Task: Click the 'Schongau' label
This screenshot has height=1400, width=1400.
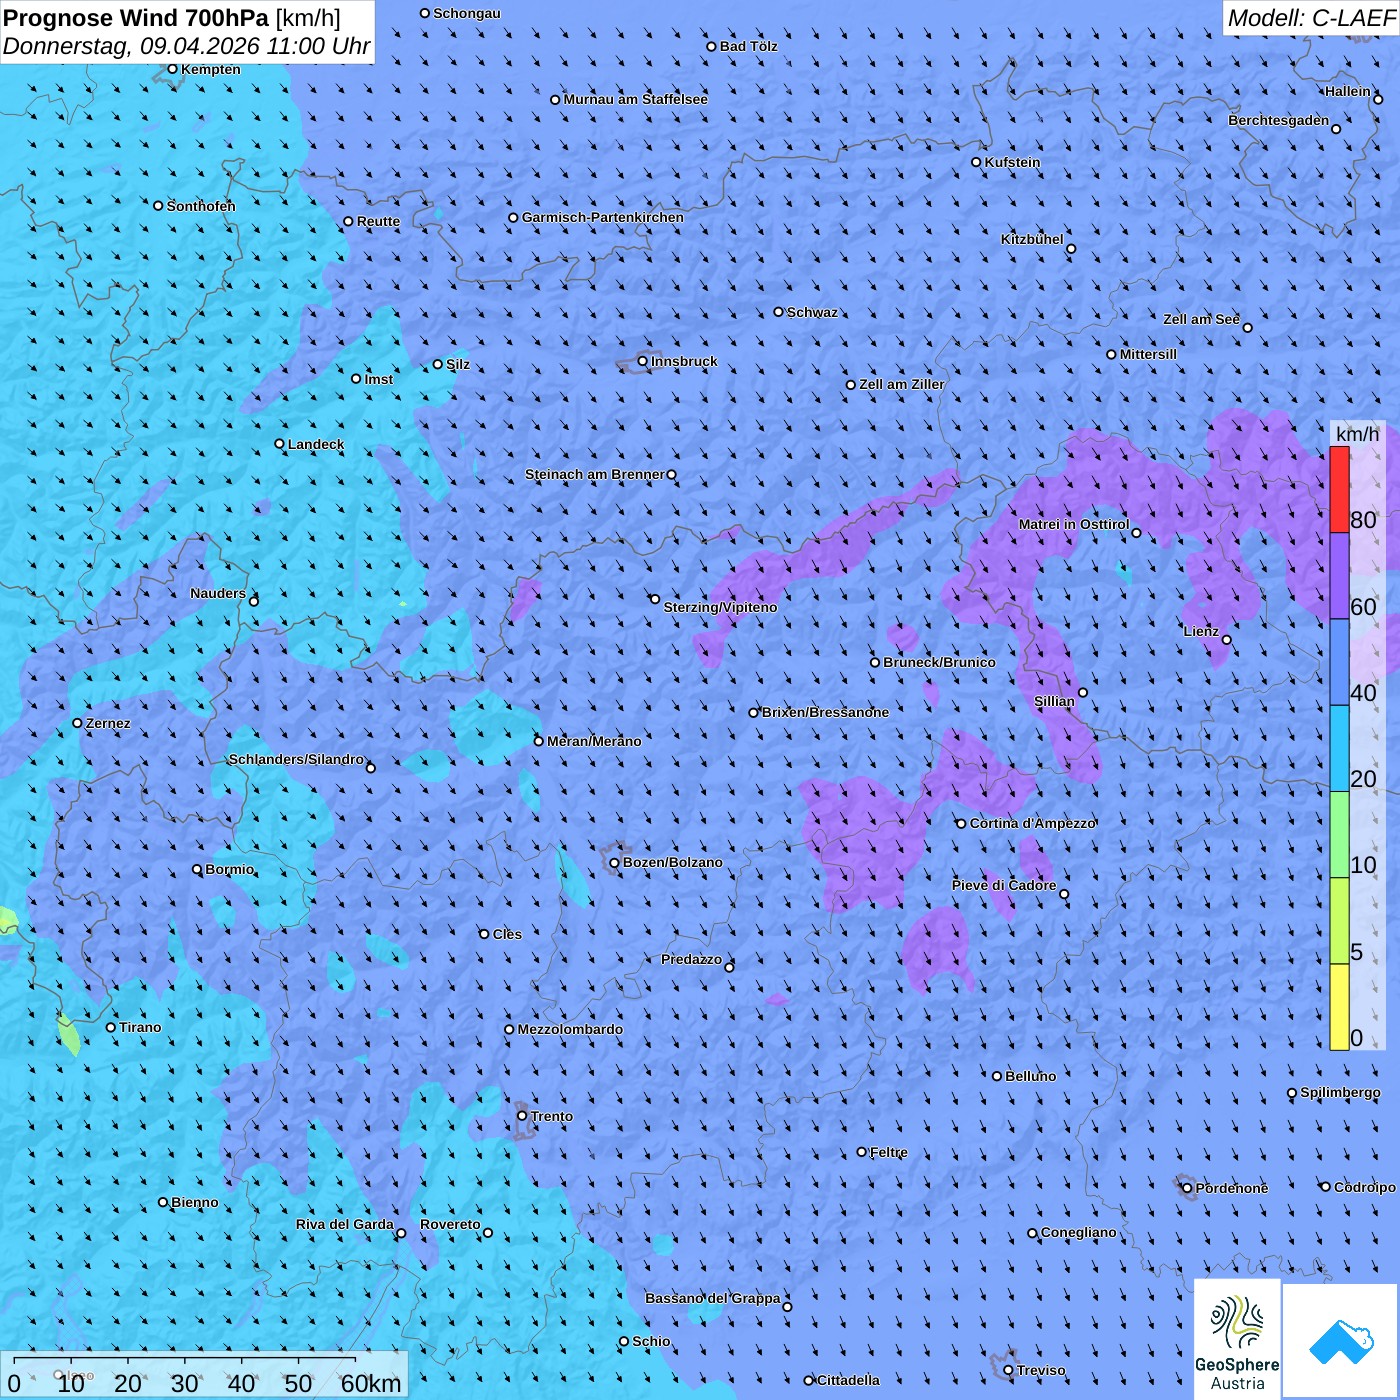Action: pos(467,13)
